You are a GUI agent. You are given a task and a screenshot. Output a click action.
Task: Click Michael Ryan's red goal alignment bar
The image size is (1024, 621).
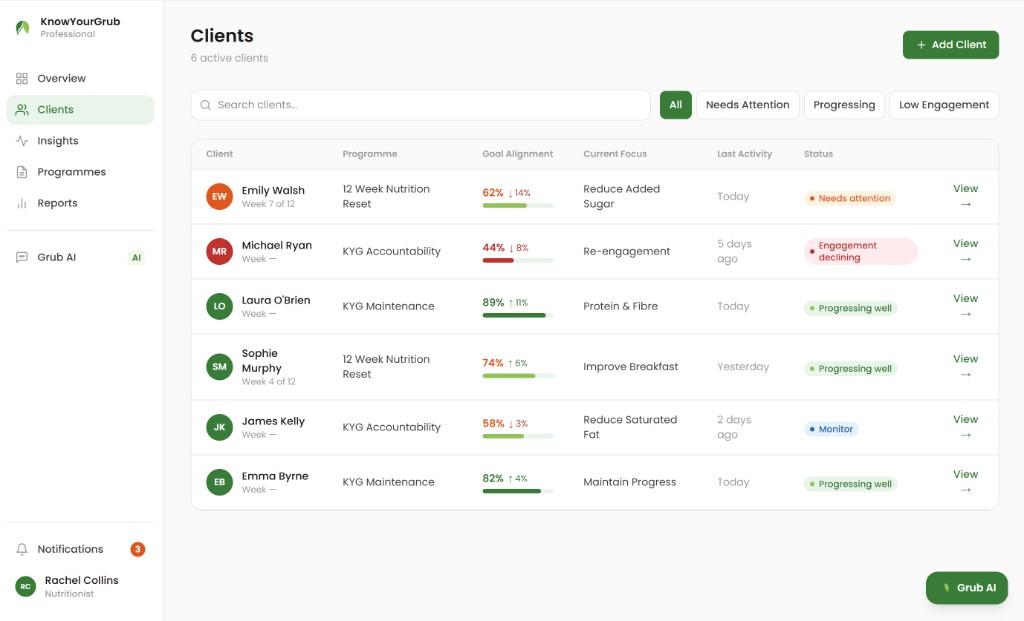(517, 261)
